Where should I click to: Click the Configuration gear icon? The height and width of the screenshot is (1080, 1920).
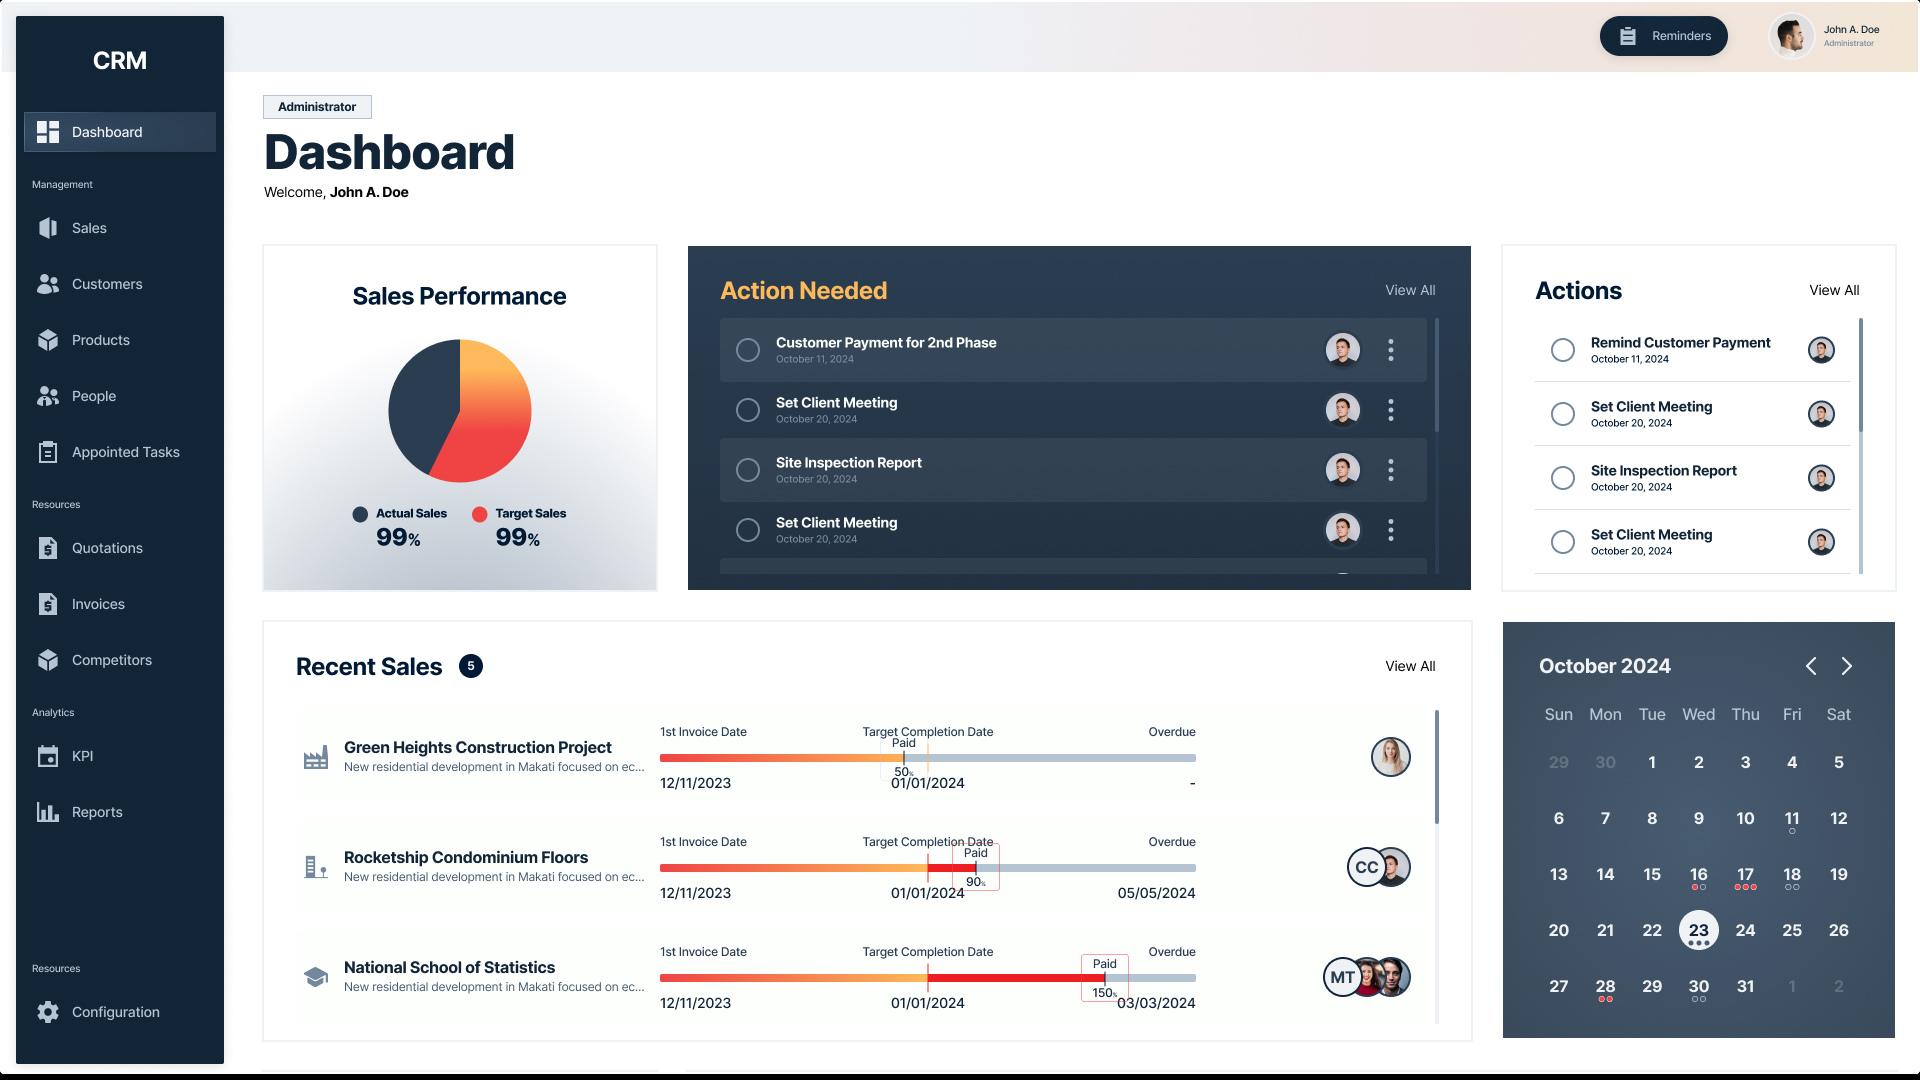click(x=48, y=1012)
